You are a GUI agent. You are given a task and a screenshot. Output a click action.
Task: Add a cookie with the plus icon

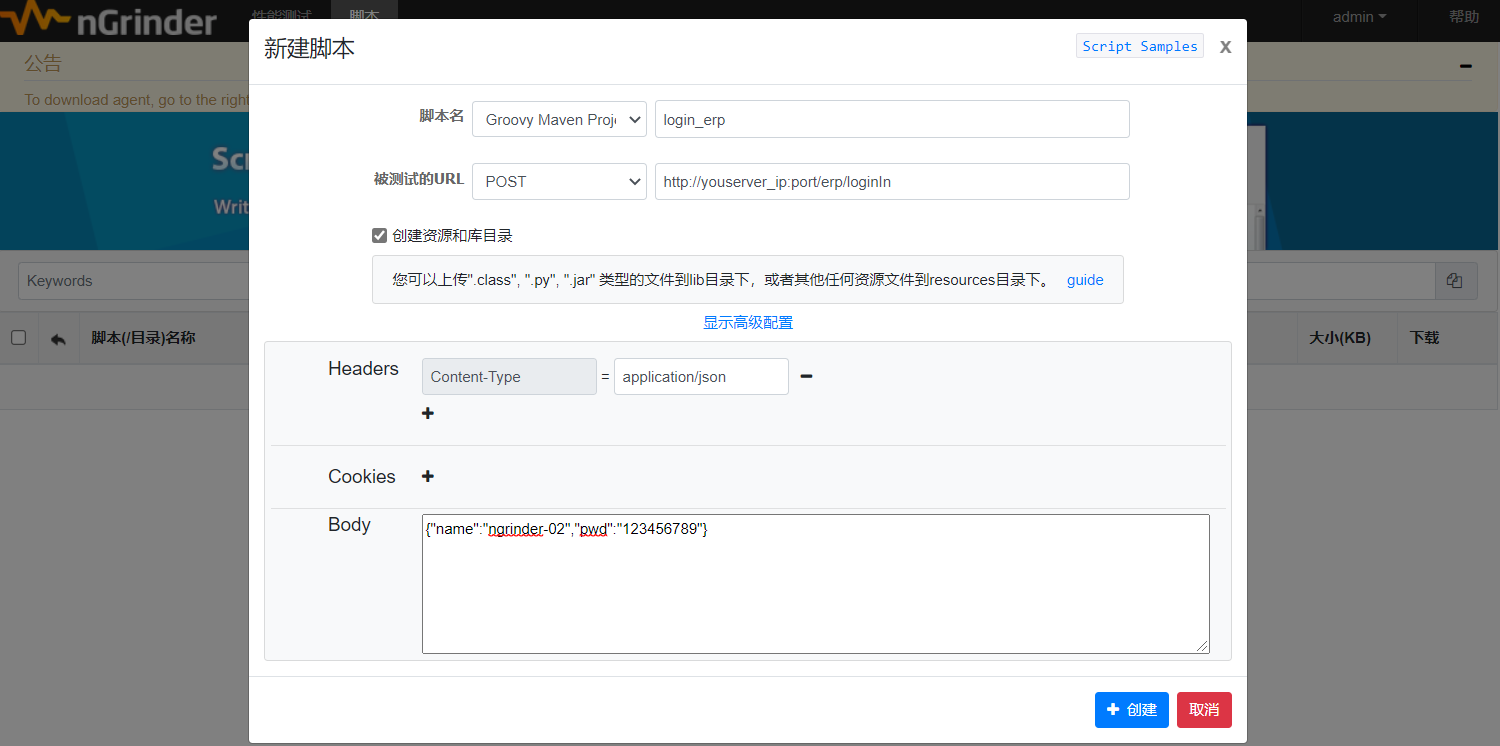428,476
